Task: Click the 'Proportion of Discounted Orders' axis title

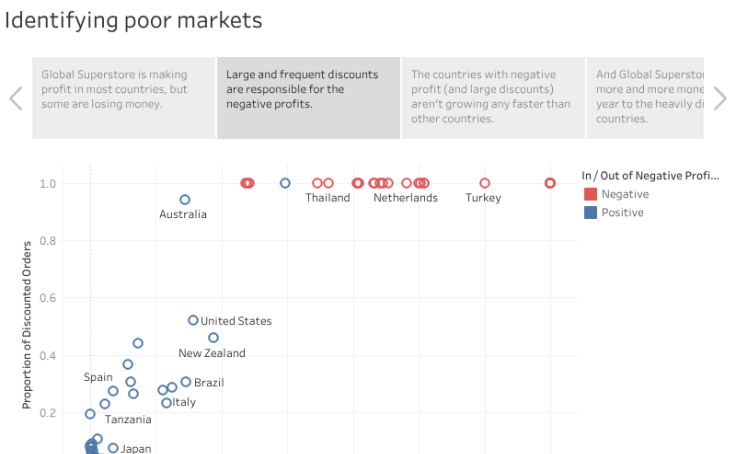Action: [28, 325]
